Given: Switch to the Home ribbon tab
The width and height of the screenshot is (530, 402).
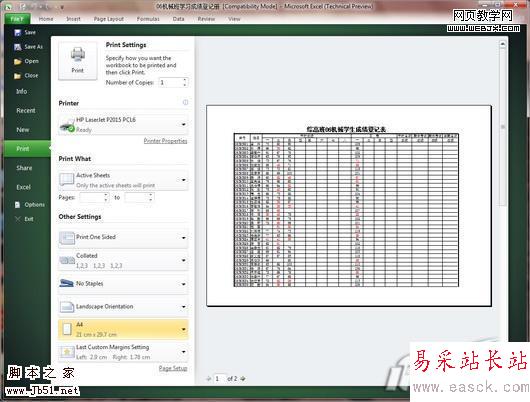Looking at the screenshot, I should pos(46,19).
